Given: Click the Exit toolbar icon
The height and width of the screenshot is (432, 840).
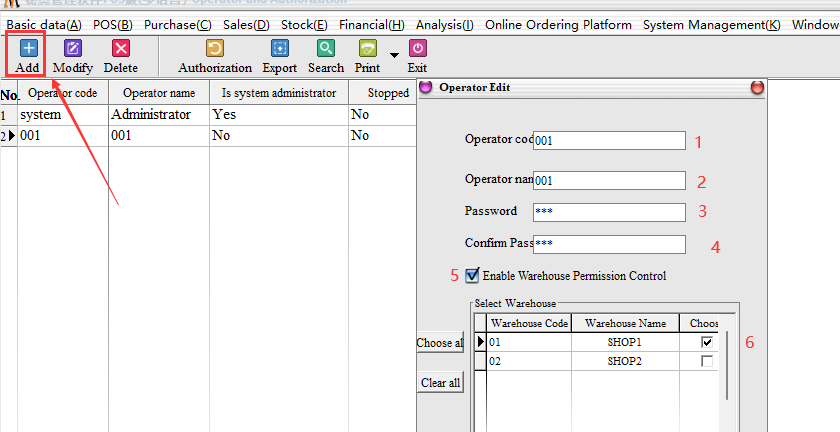Looking at the screenshot, I should click(417, 48).
